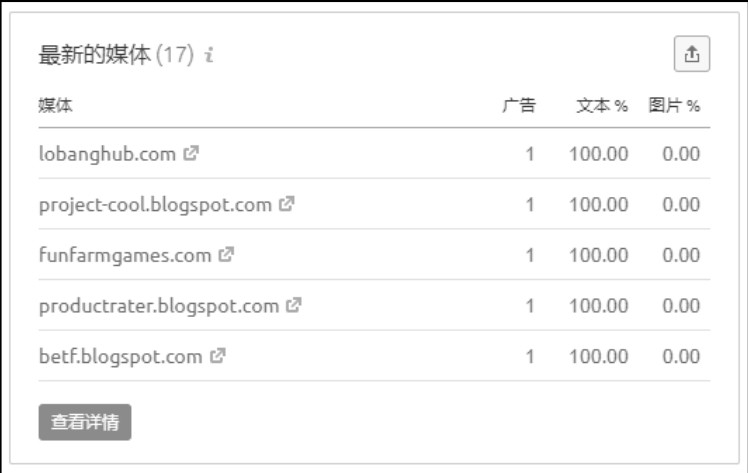Click the 查看详情 button
Screen dimensions: 748x473
[85, 422]
